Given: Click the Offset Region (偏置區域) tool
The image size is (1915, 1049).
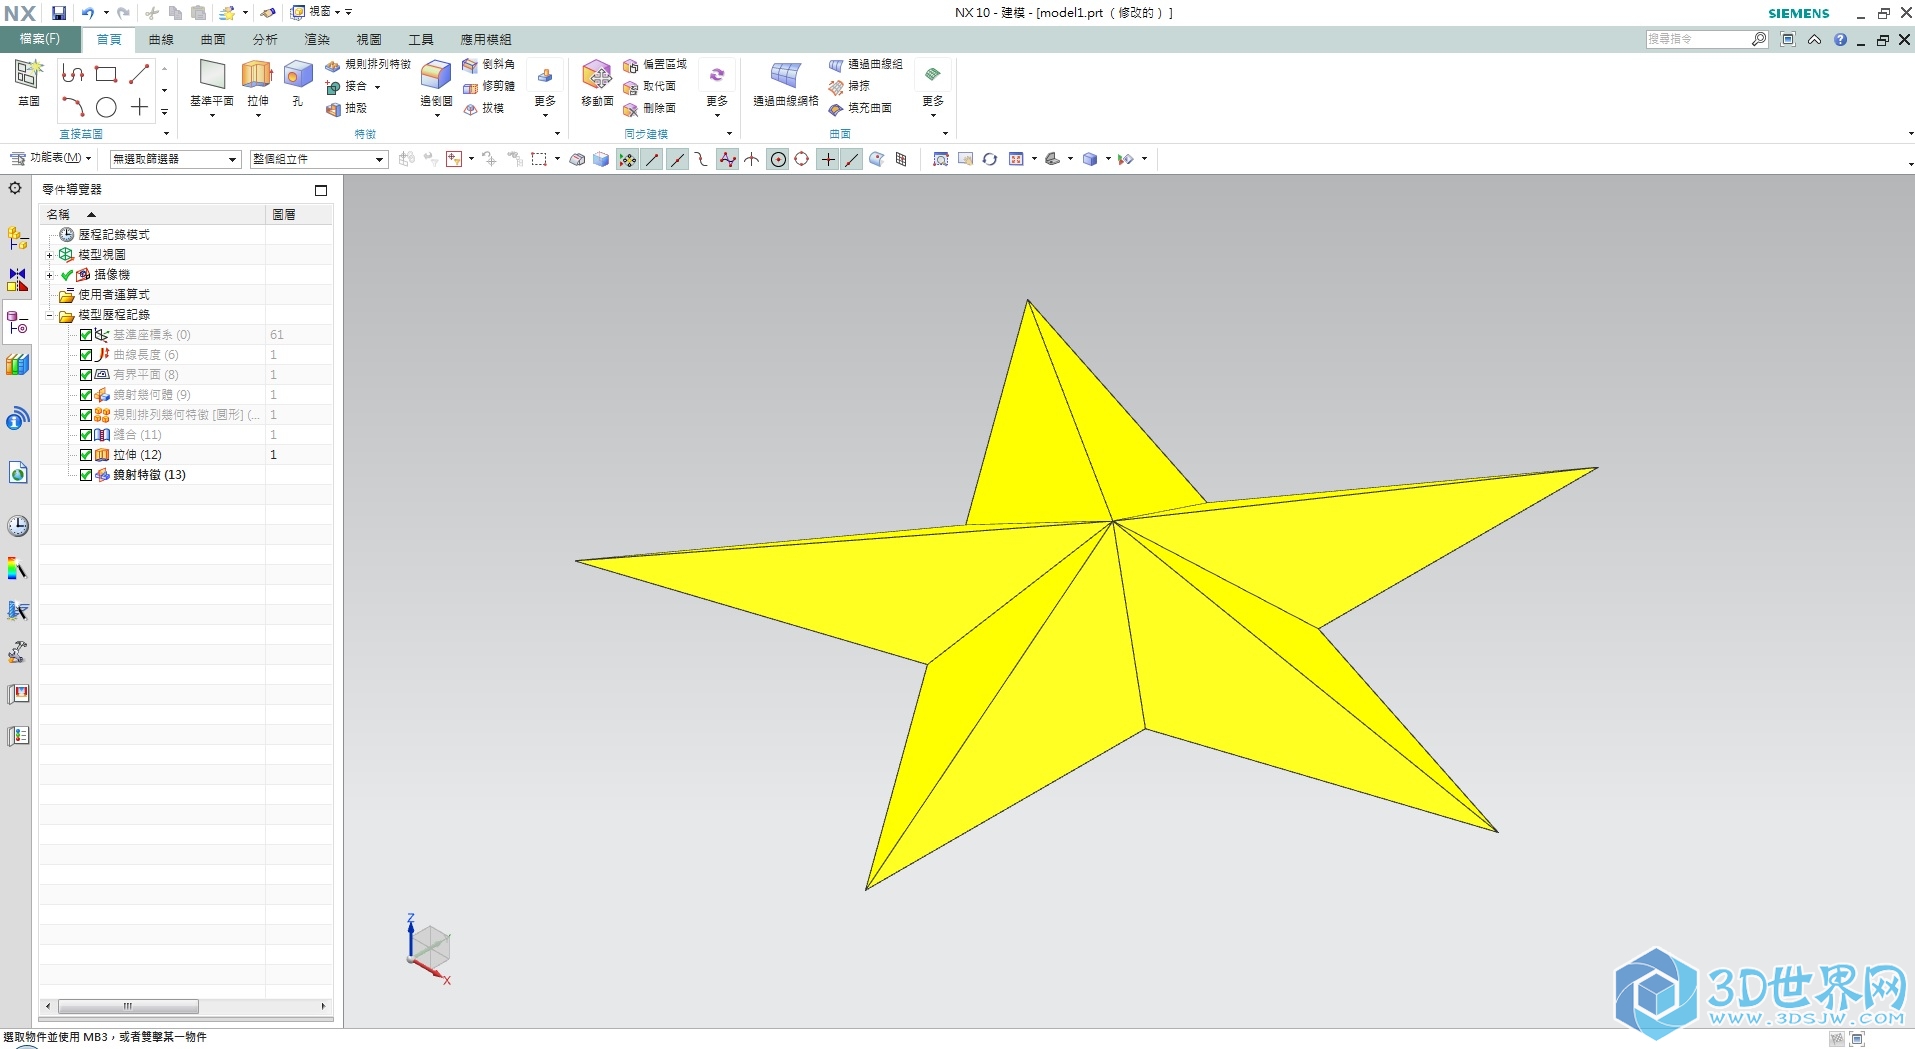Looking at the screenshot, I should 655,64.
